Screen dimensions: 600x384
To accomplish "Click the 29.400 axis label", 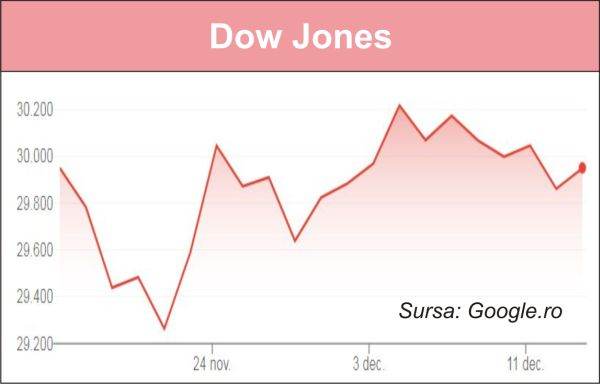I will (35, 297).
